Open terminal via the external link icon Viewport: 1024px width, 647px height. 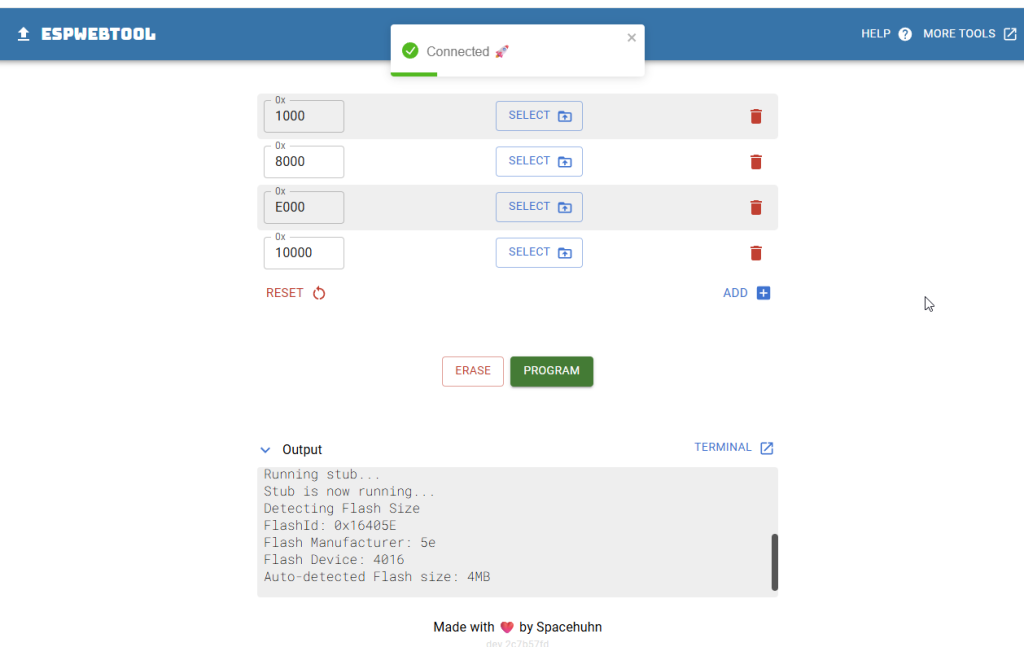click(x=768, y=447)
